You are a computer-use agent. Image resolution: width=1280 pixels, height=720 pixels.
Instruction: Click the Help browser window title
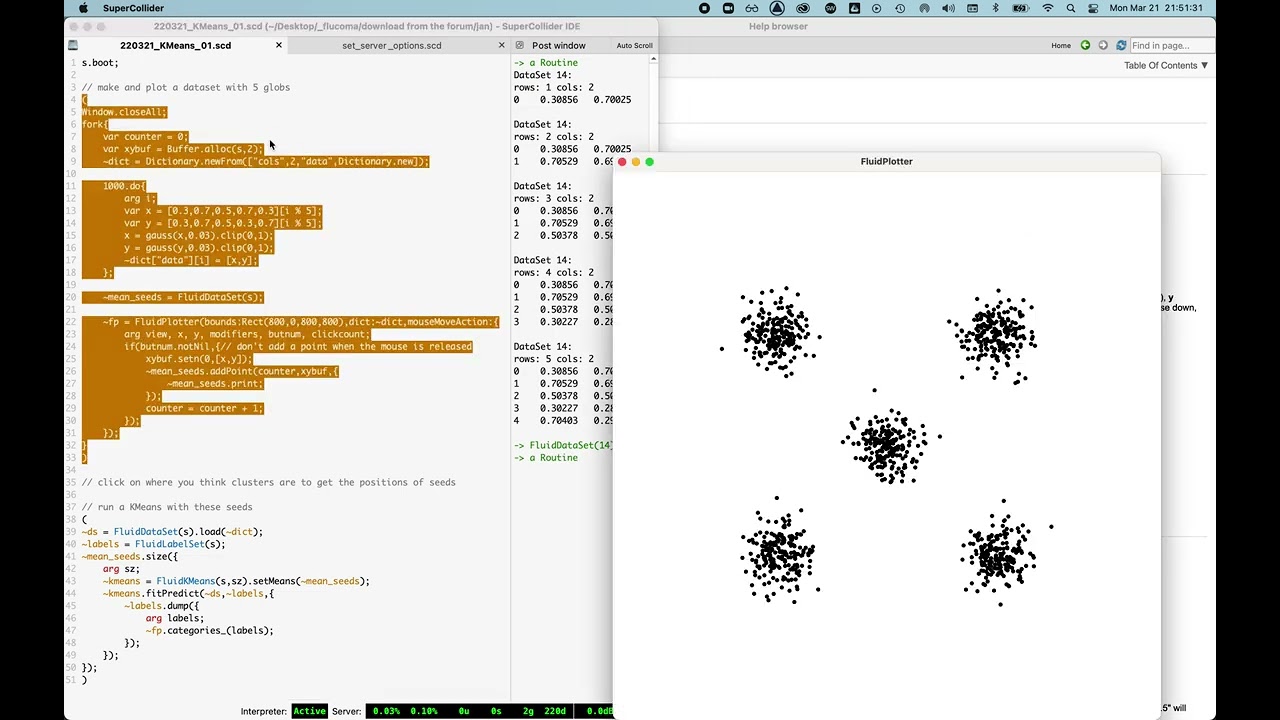(x=778, y=26)
